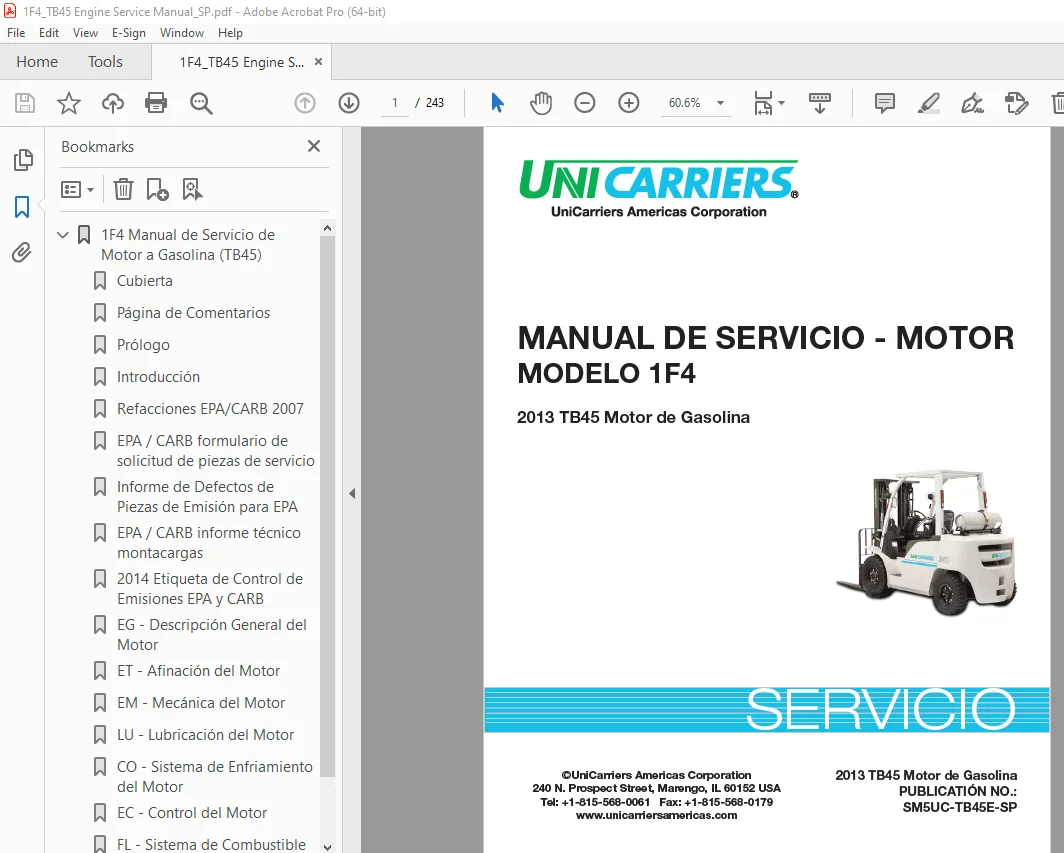Close the 1F4_TB45 Engine document tab
1064x853 pixels.
coord(318,62)
